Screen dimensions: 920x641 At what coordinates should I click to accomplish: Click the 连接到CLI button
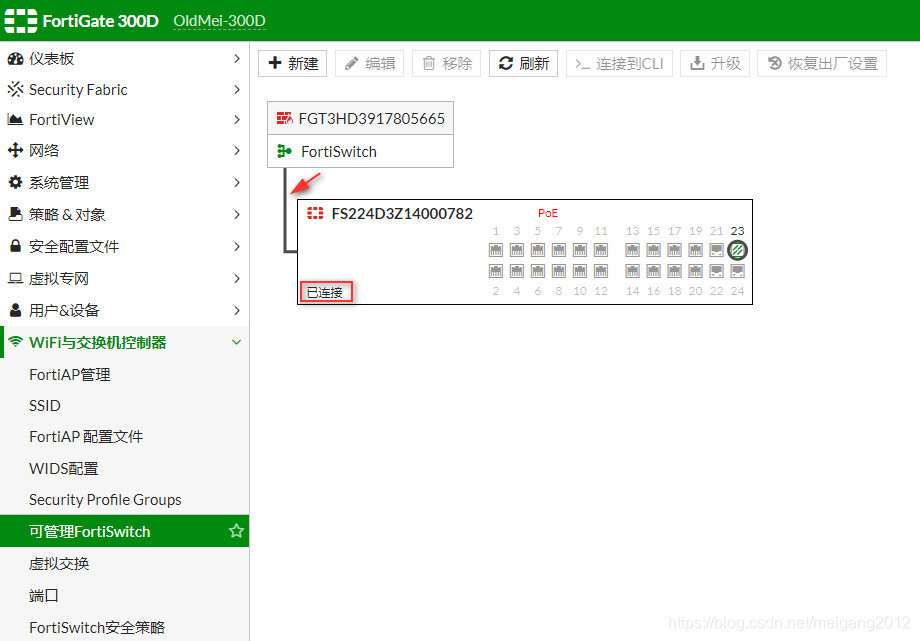[x=619, y=63]
